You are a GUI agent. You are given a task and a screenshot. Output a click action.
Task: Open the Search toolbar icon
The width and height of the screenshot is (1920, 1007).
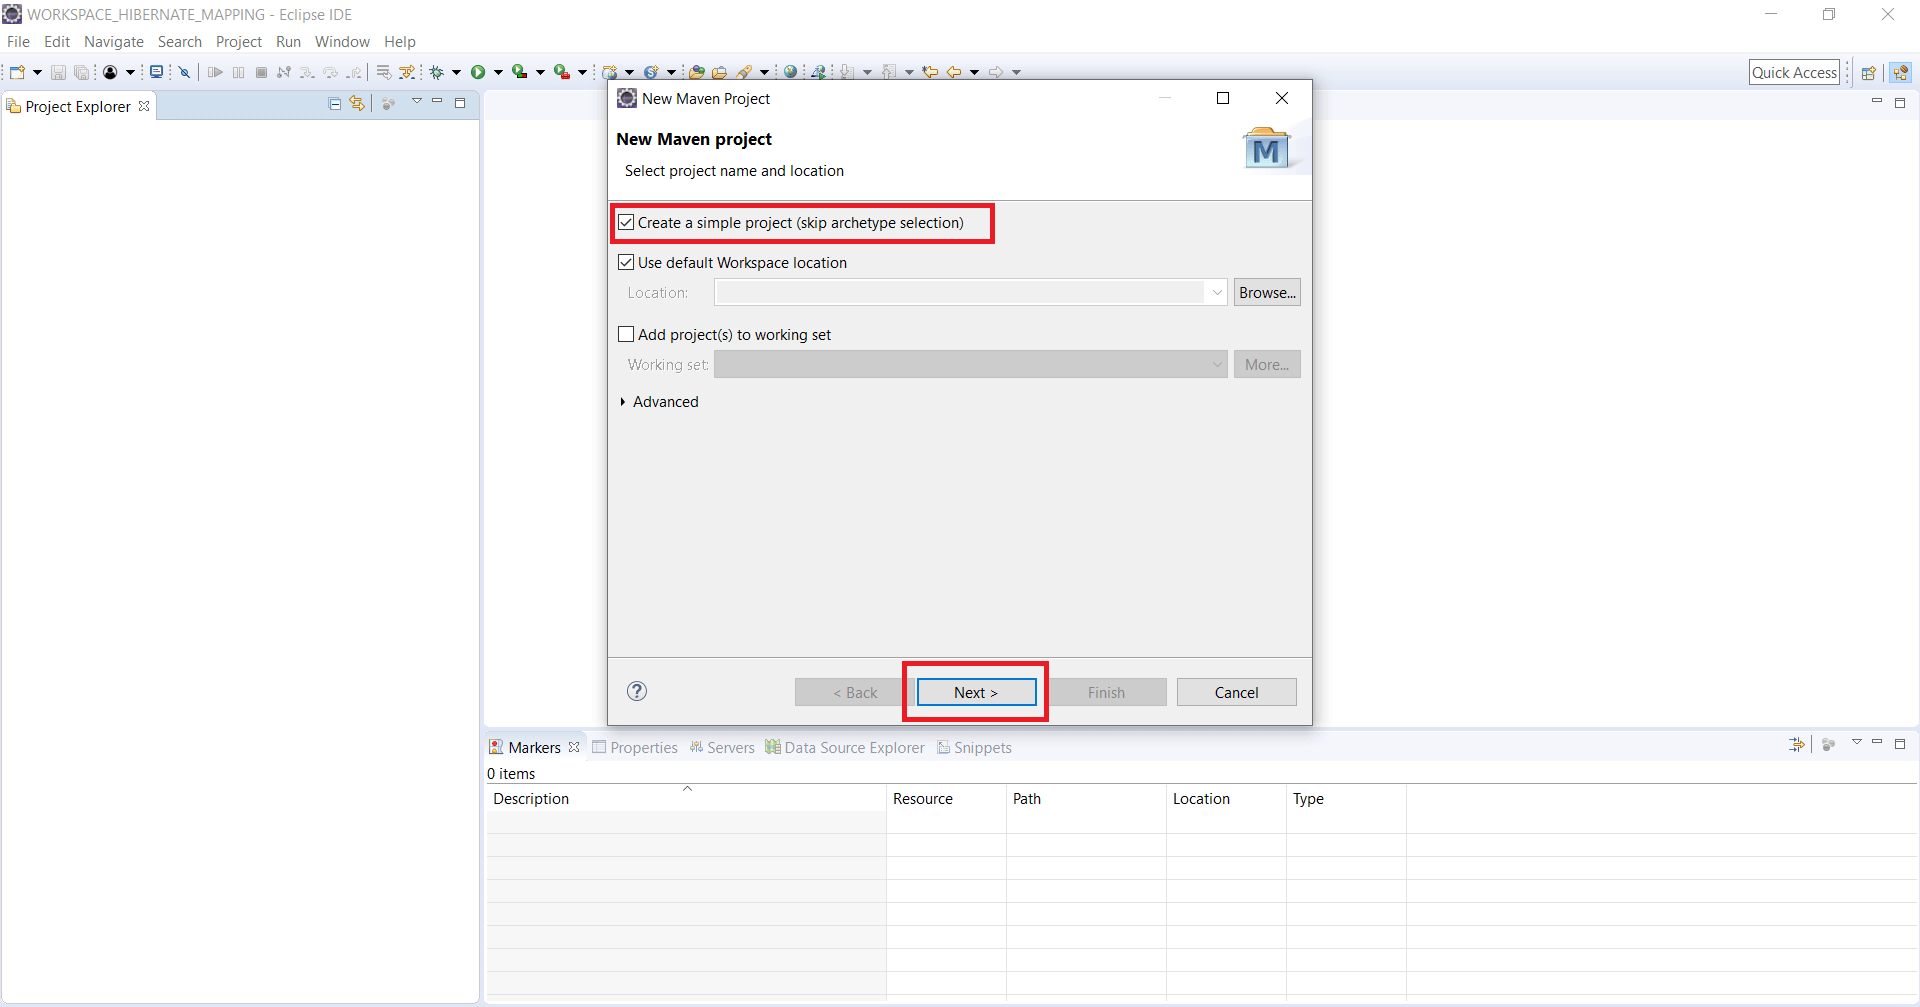pos(748,71)
